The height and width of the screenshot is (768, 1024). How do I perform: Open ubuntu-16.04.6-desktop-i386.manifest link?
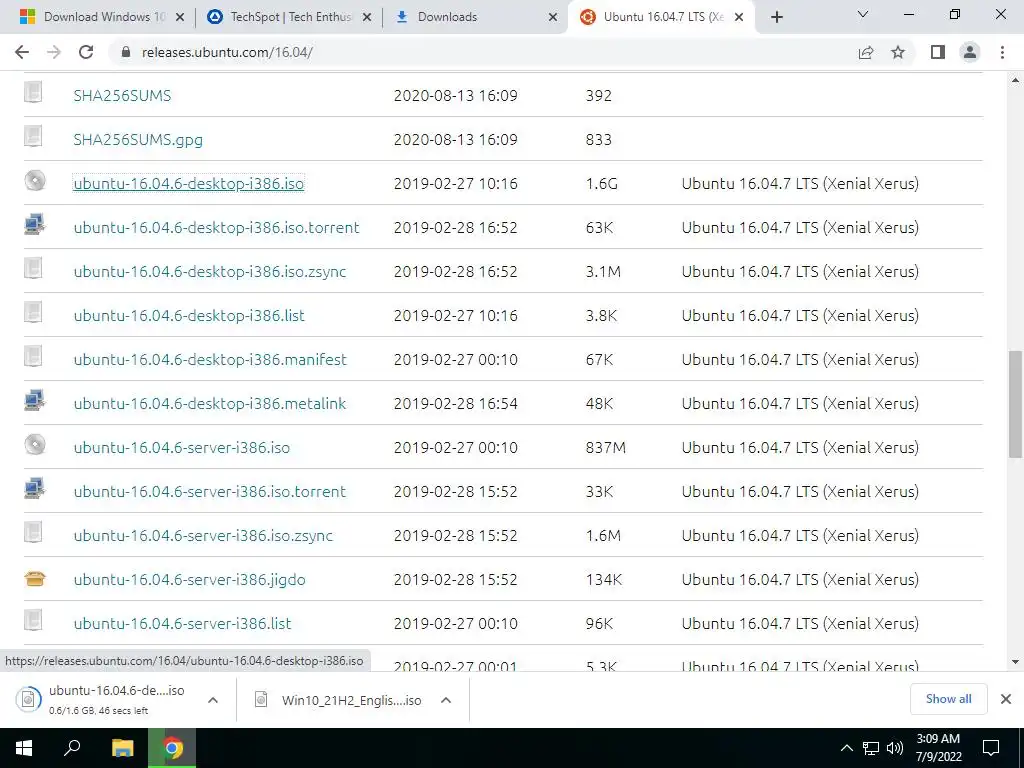(x=210, y=359)
